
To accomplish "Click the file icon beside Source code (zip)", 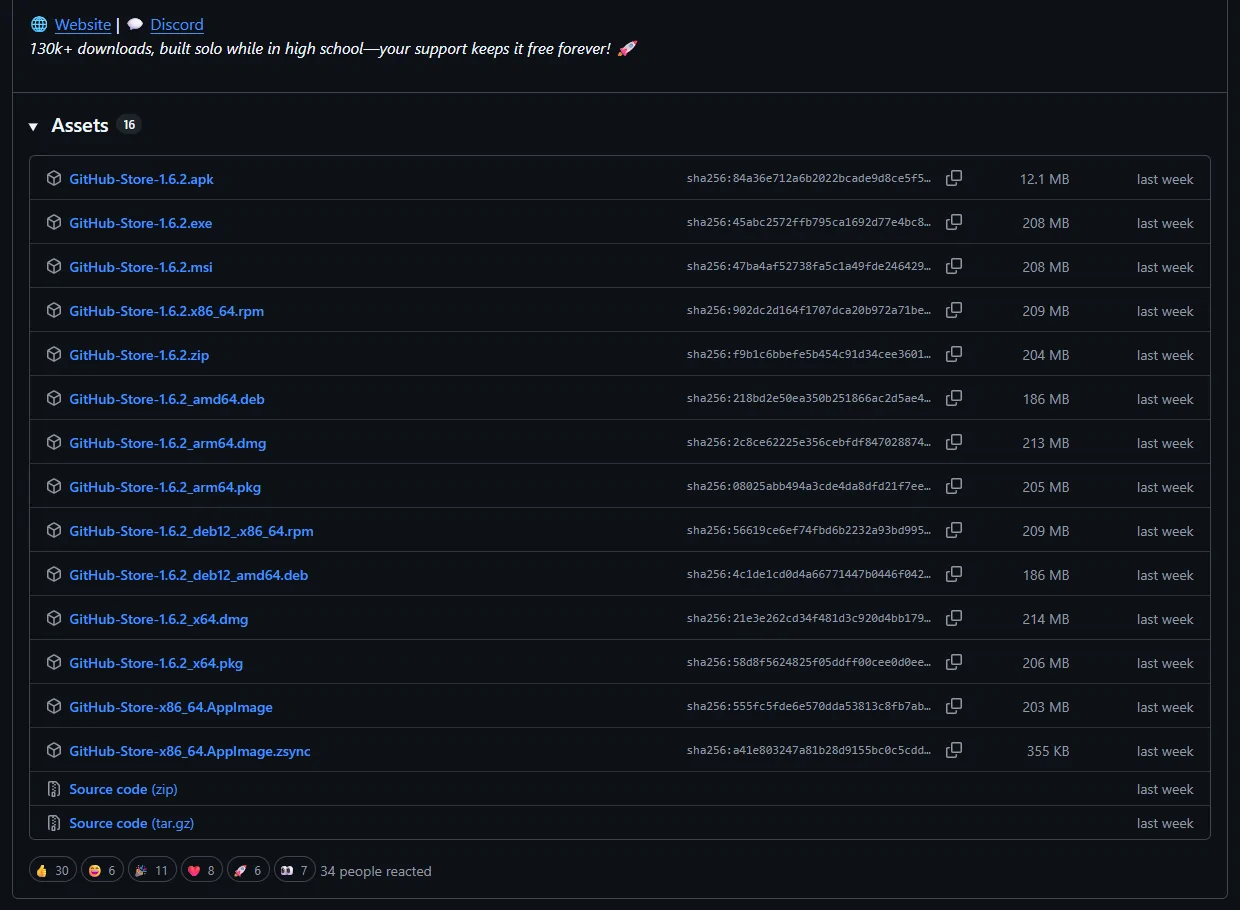I will 53,789.
